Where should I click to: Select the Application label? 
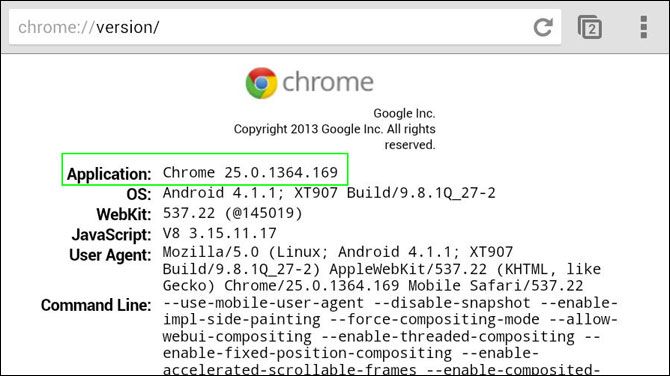(109, 174)
